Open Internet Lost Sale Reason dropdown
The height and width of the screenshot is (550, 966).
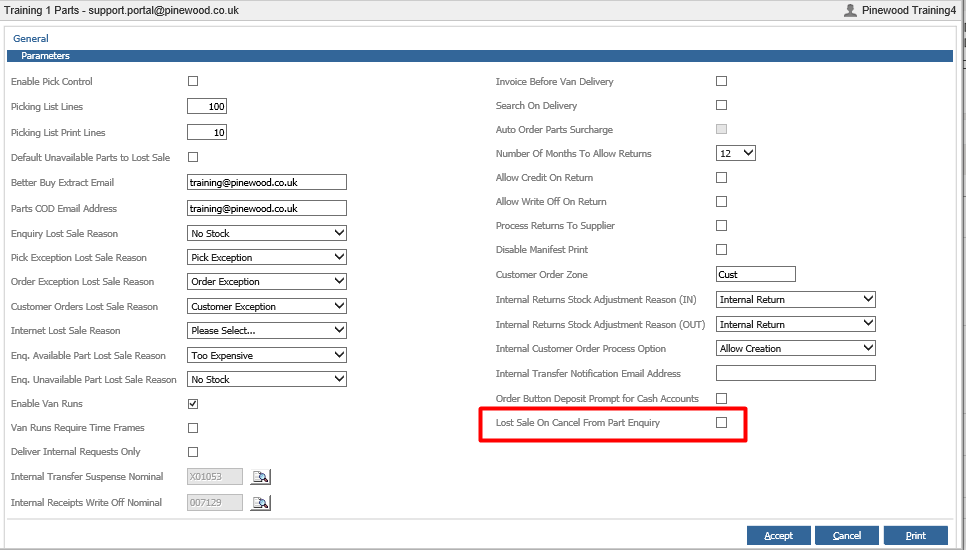[x=267, y=331]
